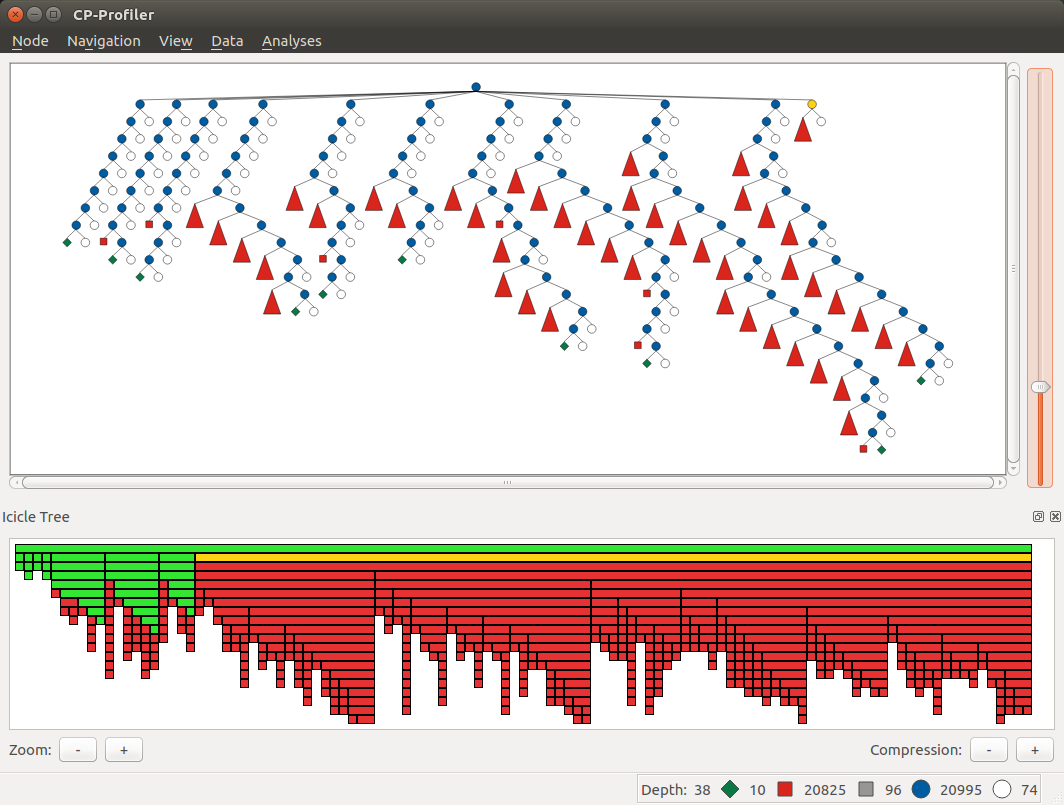Select the root node of the search tree
This screenshot has height=805, width=1064.
[x=476, y=87]
